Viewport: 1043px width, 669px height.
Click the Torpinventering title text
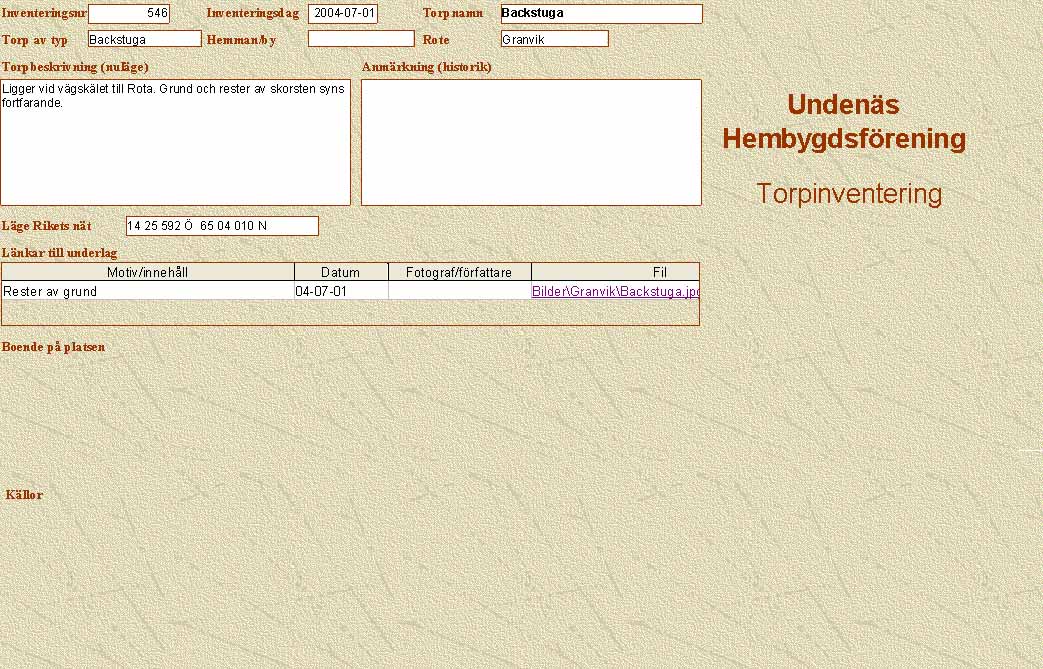pos(849,194)
